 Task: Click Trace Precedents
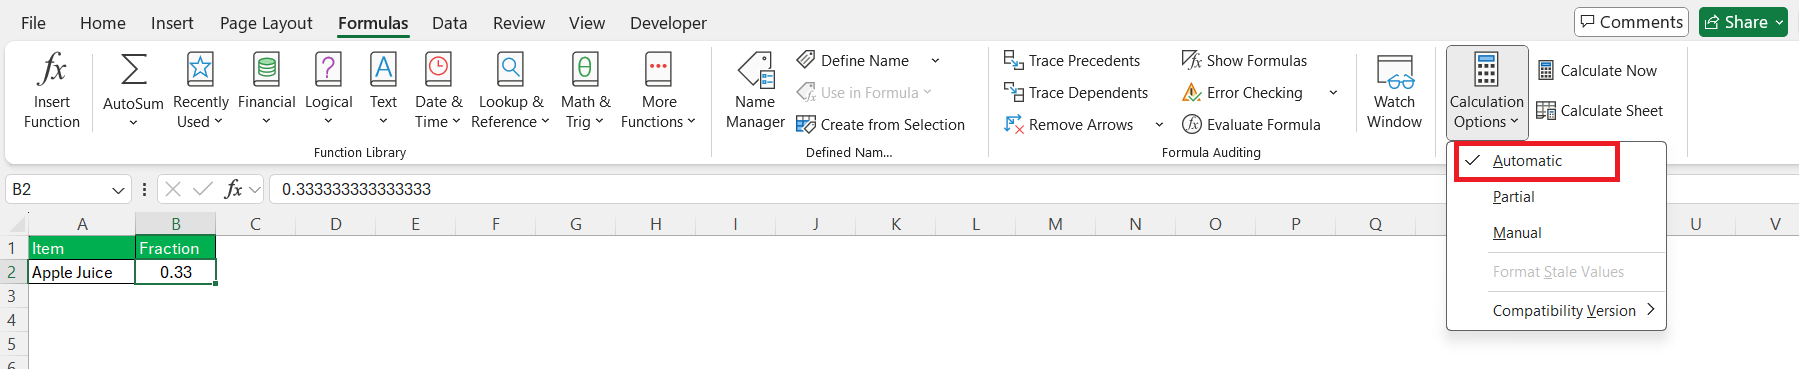click(x=1072, y=61)
